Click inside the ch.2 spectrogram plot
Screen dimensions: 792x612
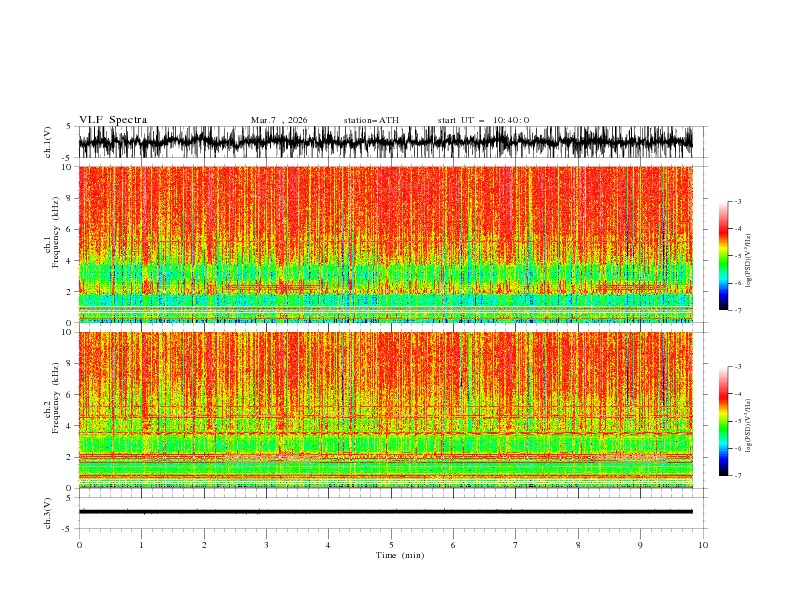tap(385, 410)
